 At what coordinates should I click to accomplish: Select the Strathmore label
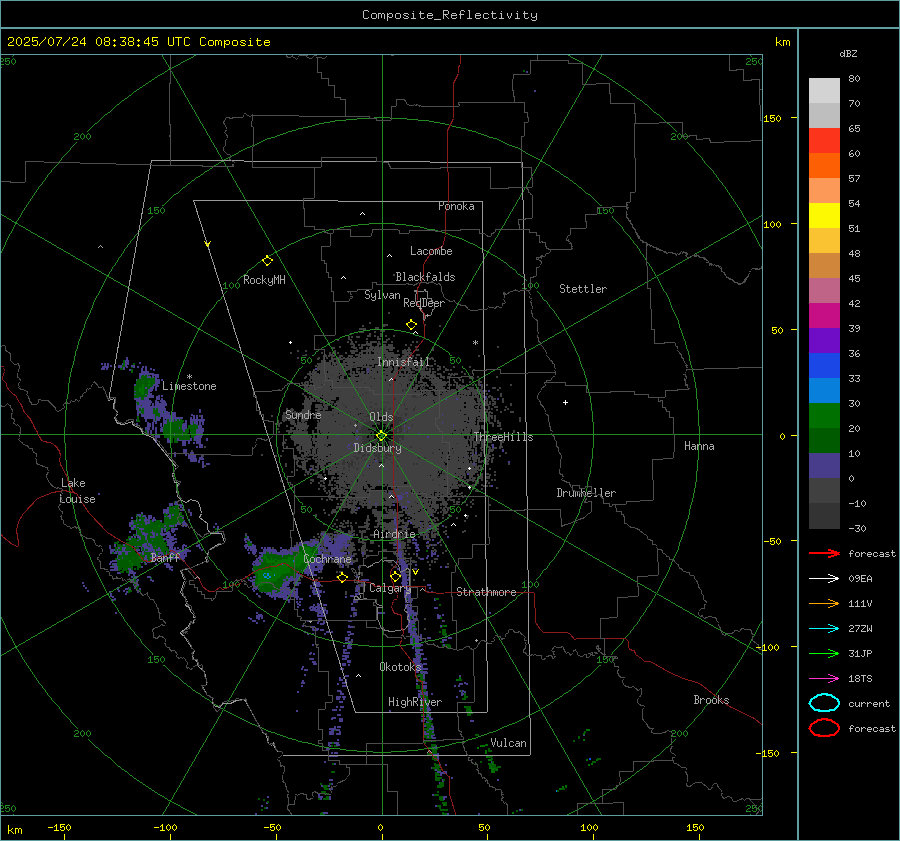coord(486,592)
